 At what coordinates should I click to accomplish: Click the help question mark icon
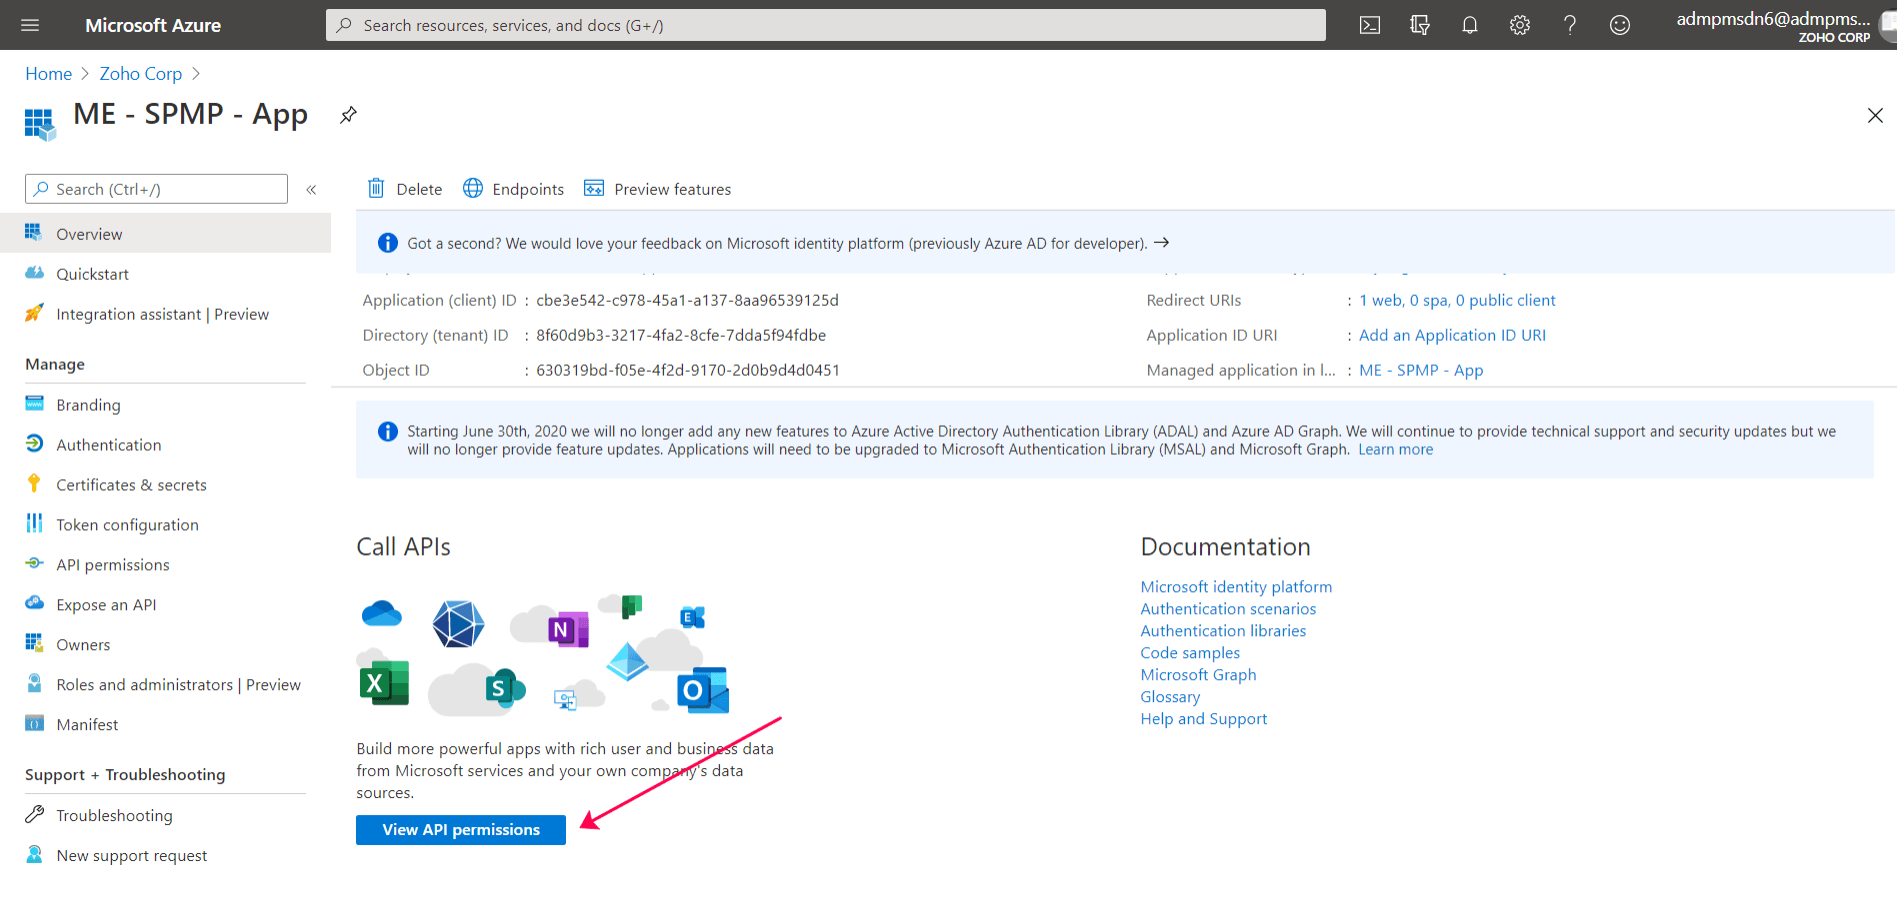(x=1569, y=25)
